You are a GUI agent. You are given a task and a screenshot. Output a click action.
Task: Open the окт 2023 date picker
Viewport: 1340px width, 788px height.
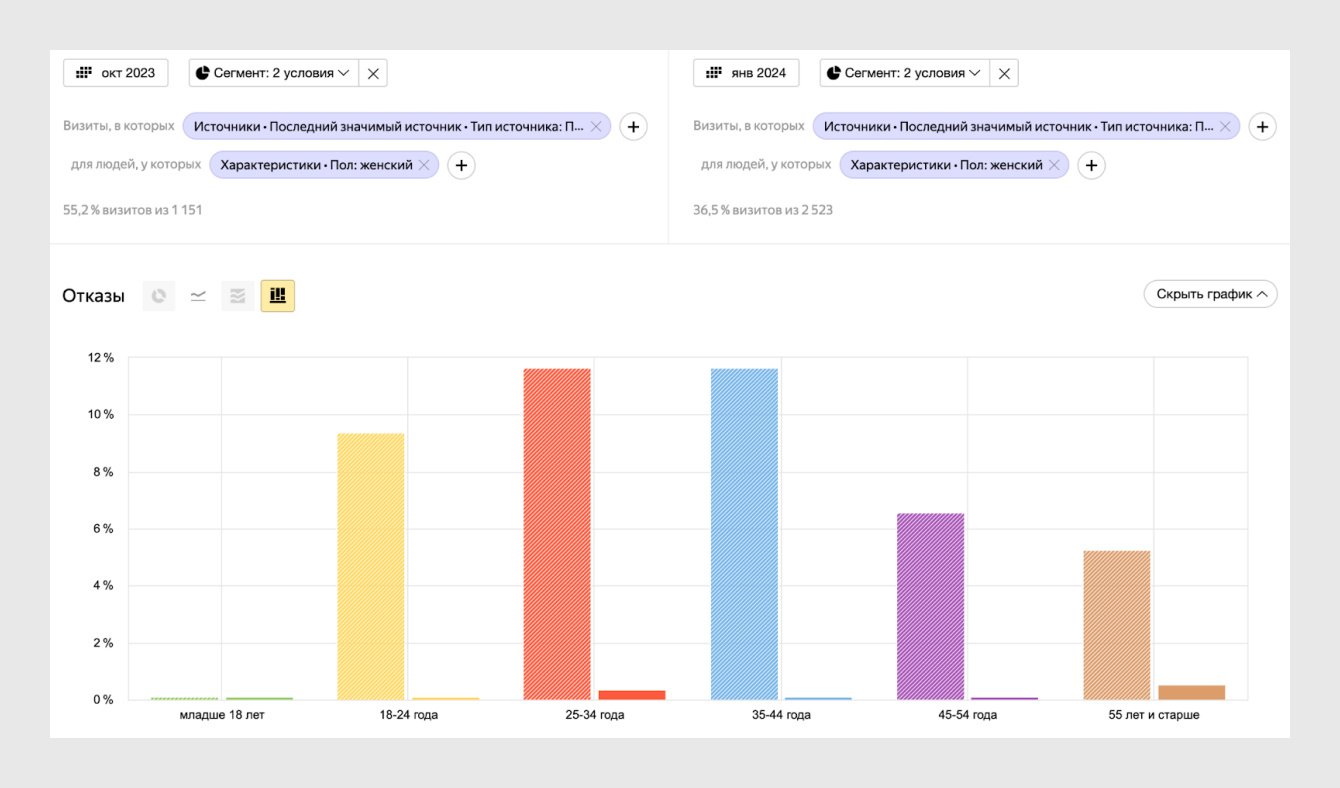[x=116, y=73]
